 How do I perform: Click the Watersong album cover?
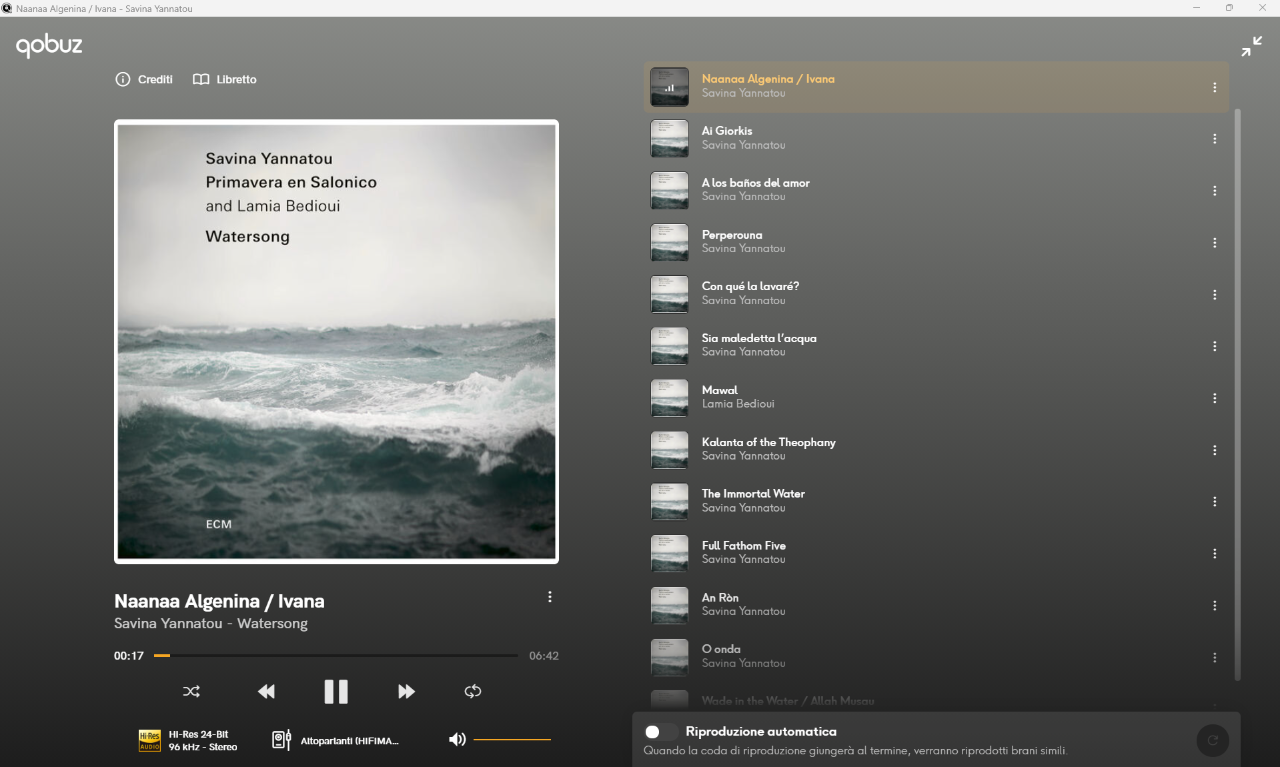[x=336, y=342]
